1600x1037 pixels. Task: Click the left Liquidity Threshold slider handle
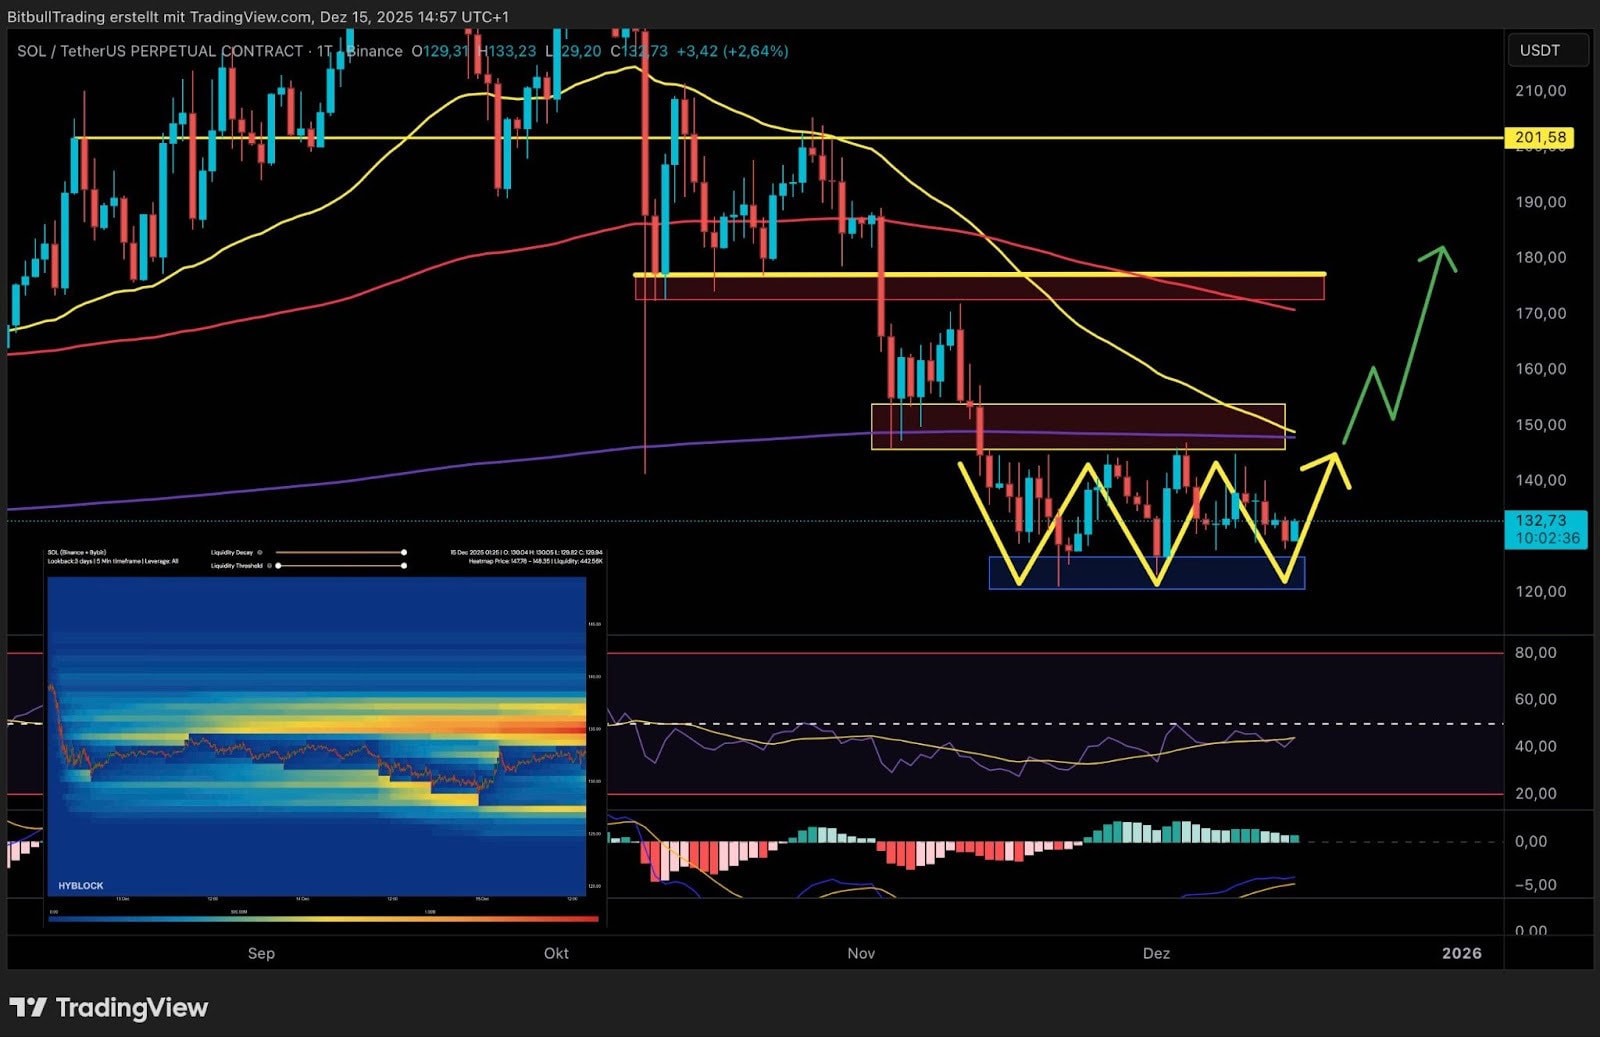pos(279,565)
